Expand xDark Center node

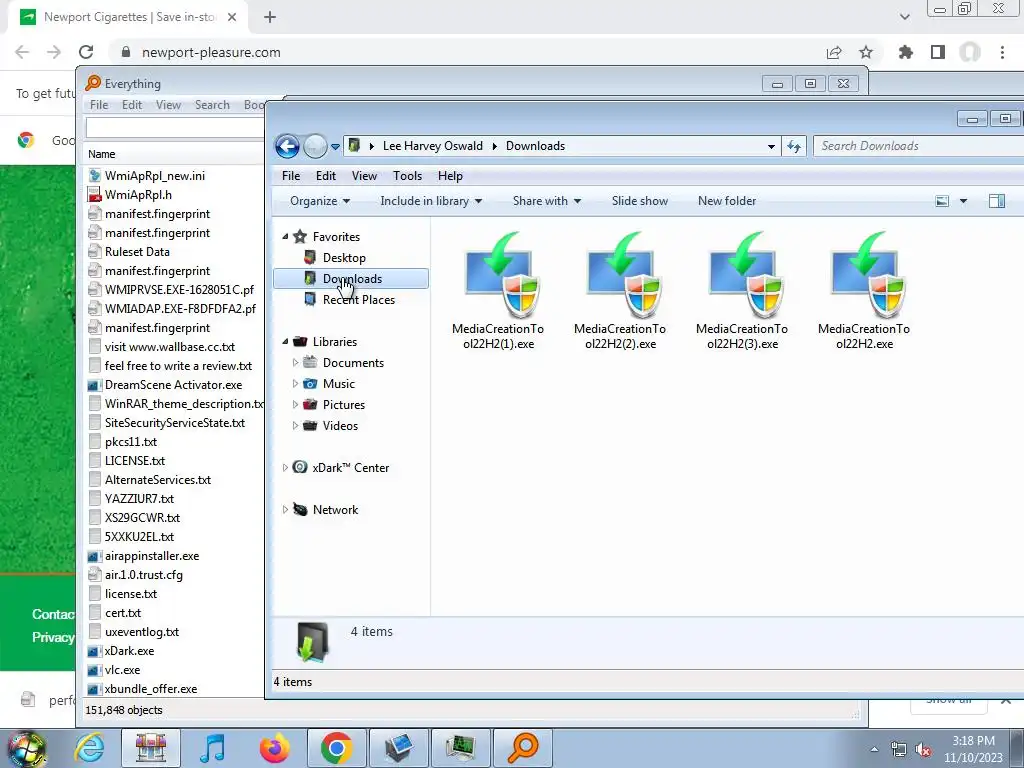pos(285,468)
